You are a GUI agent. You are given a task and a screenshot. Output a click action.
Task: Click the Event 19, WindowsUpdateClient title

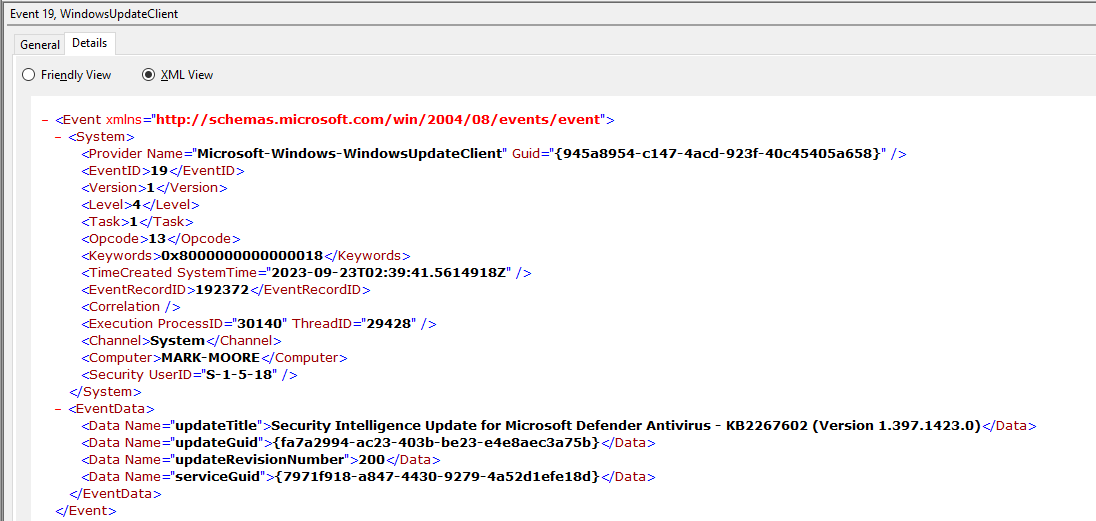click(94, 14)
